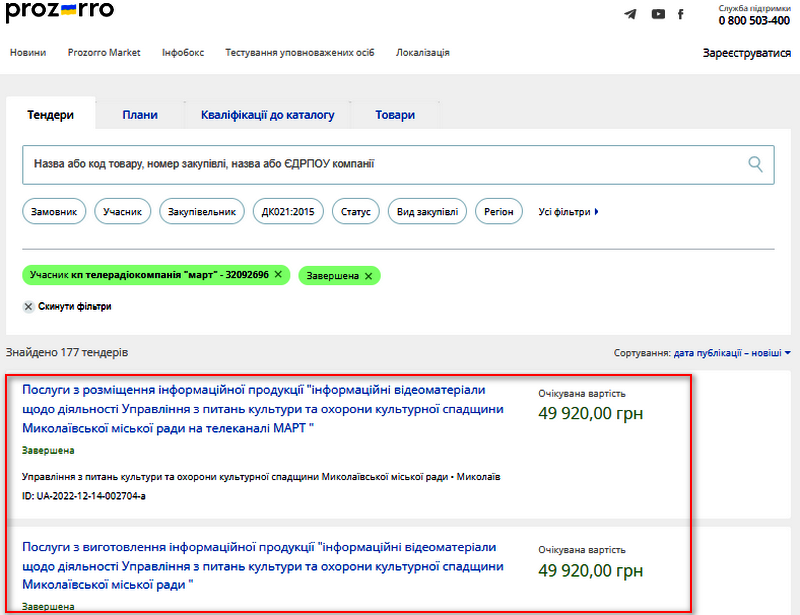Remove the Завершена filter chip via X
The image size is (800, 615).
[368, 276]
